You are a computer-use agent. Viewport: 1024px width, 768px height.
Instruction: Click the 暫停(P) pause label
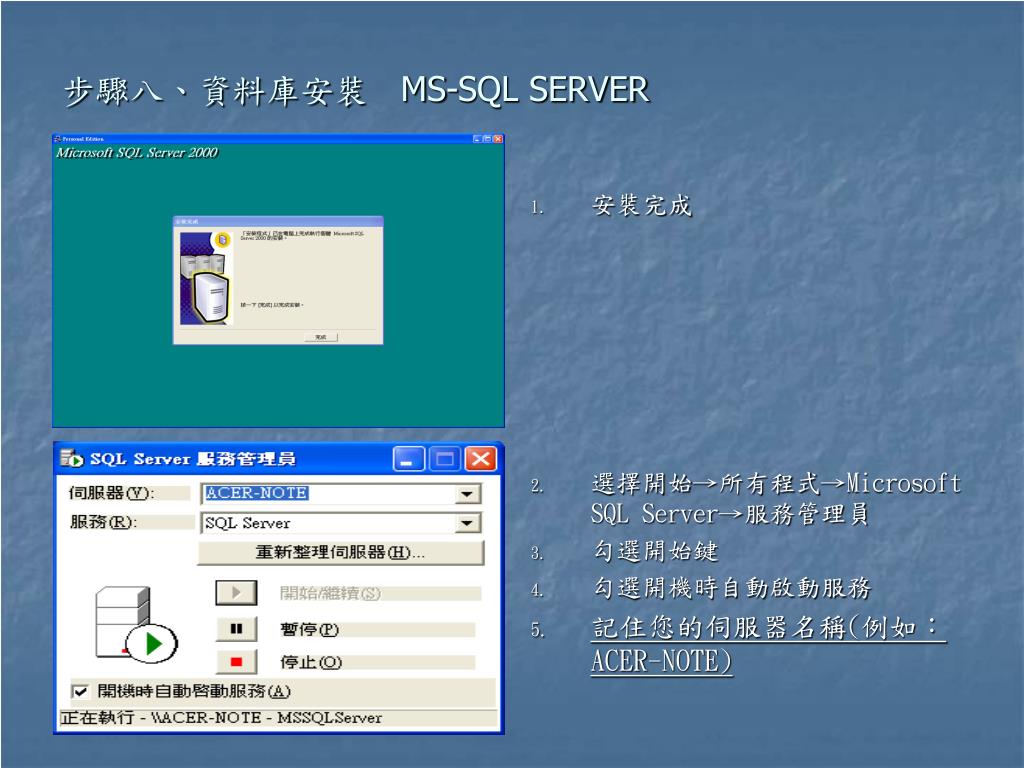(310, 630)
